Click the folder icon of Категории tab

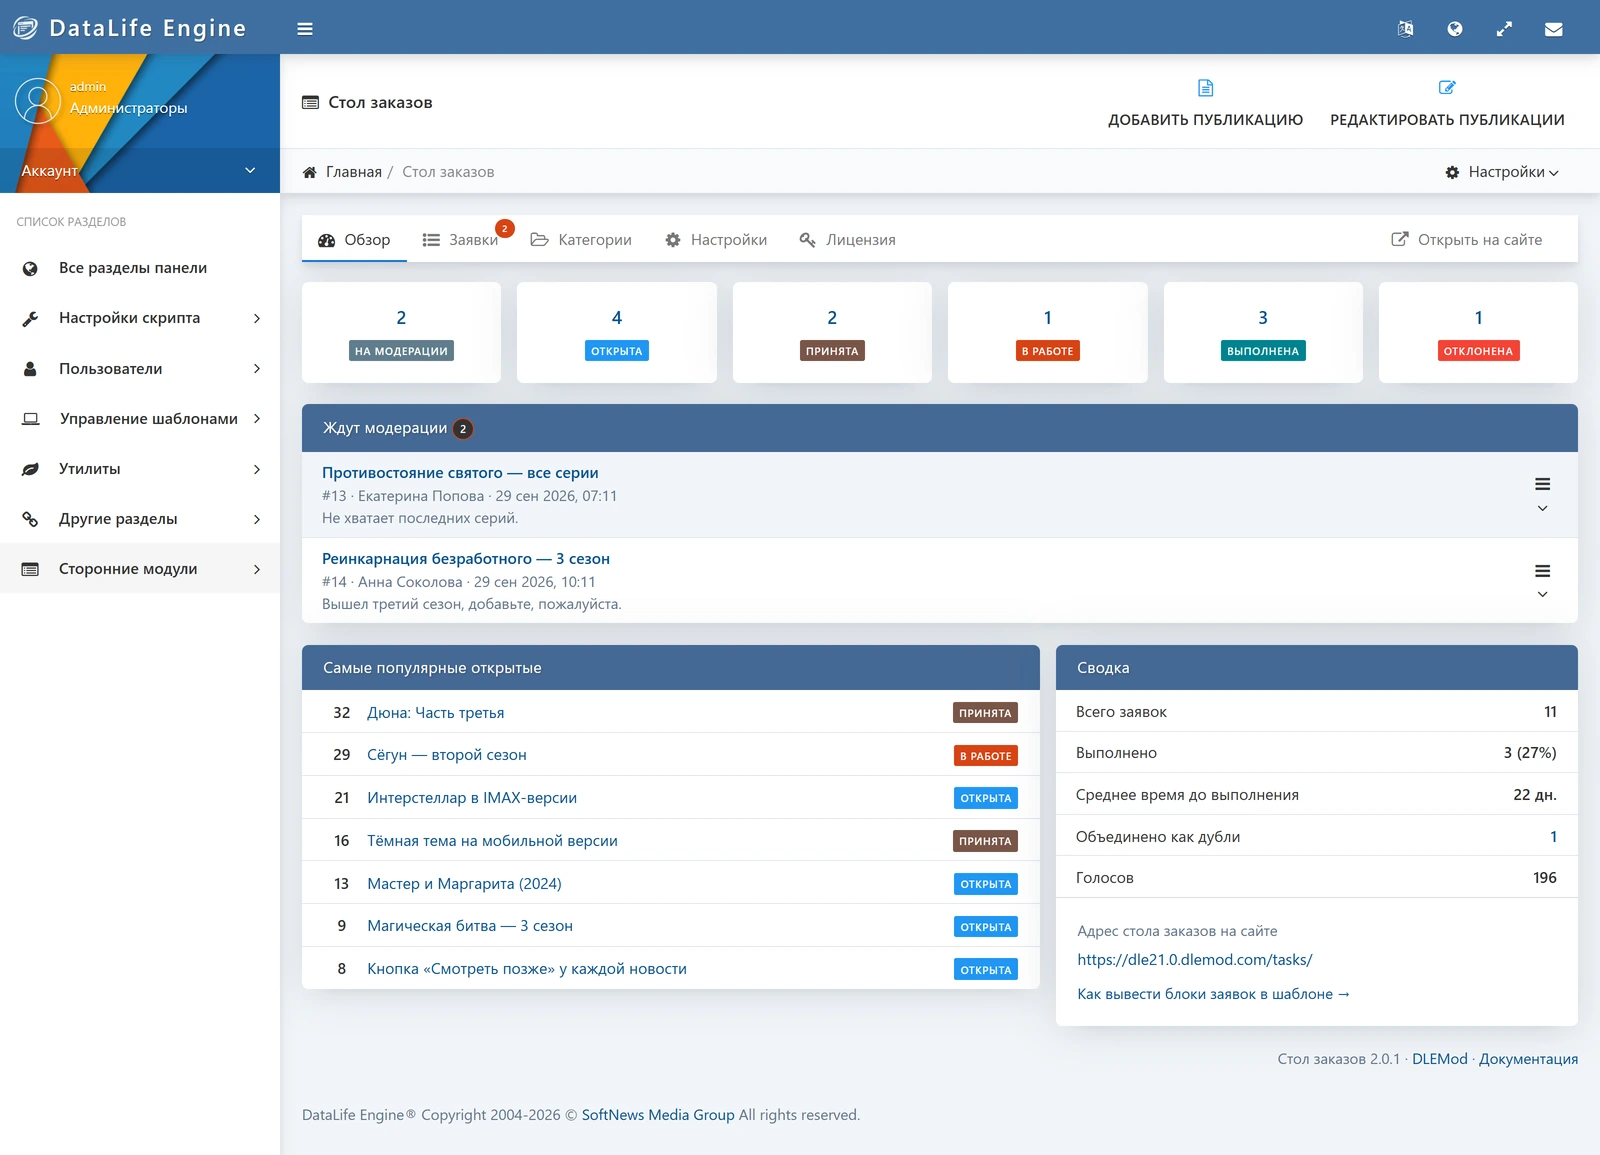click(x=539, y=240)
